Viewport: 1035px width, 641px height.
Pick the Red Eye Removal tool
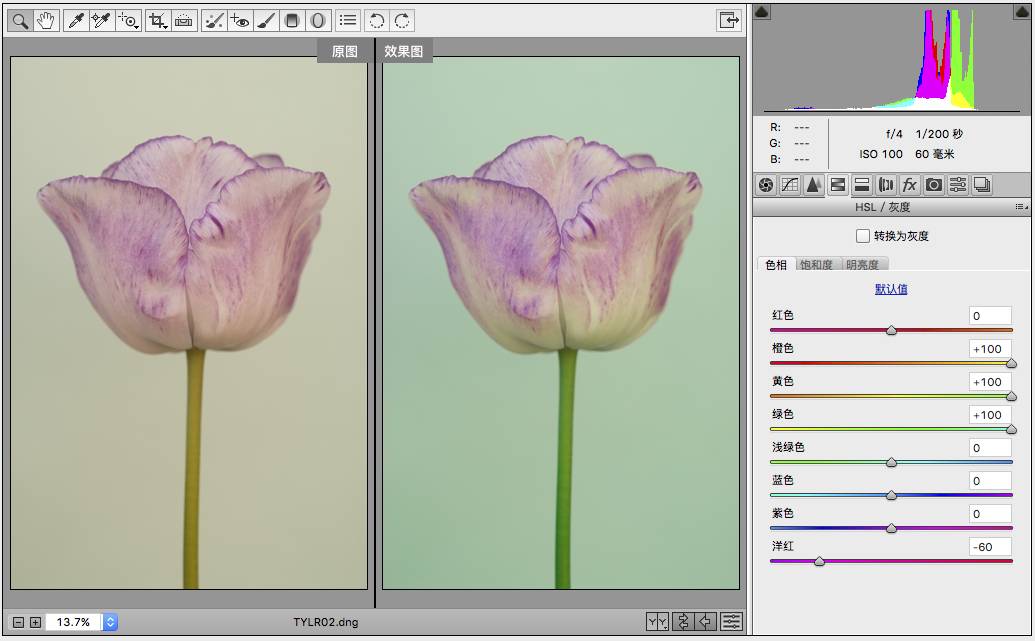240,20
